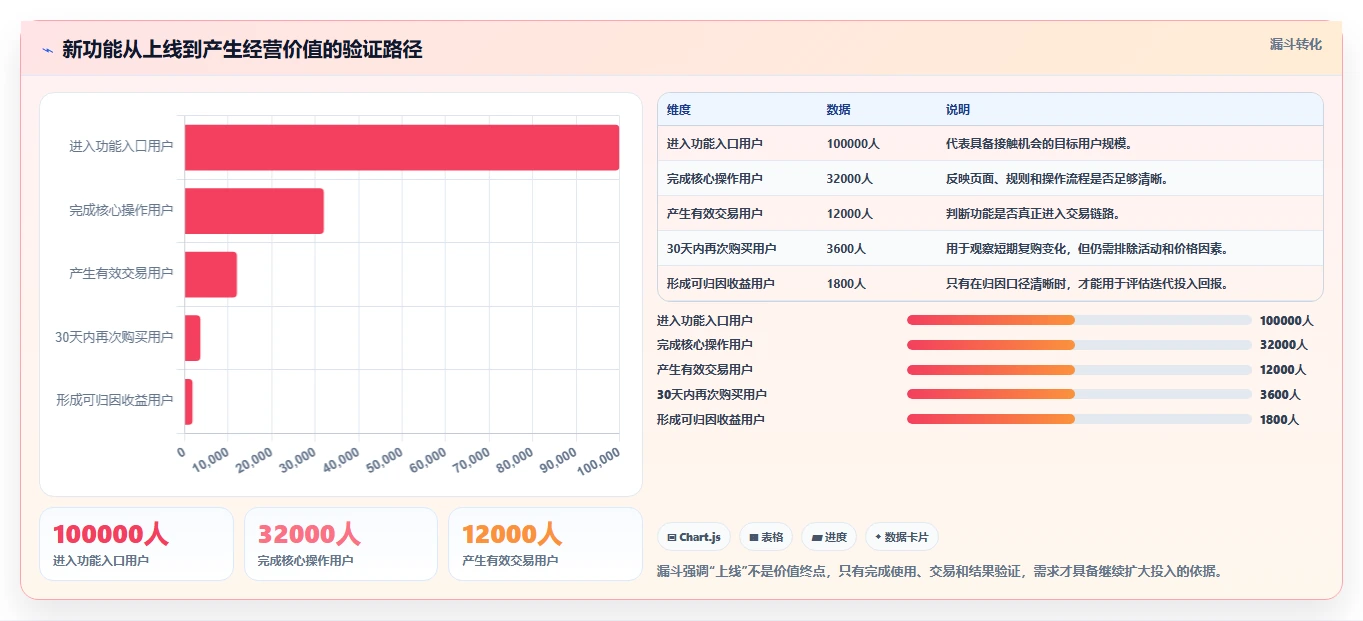Click the 漏斗转化 tag

tap(1295, 45)
